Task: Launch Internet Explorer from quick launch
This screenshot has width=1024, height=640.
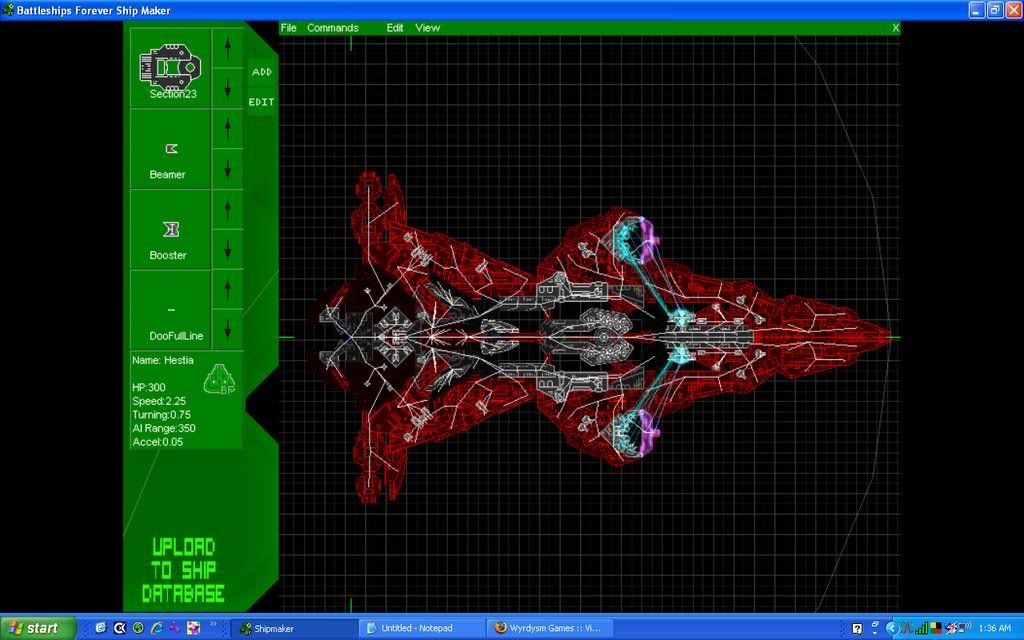Action: pyautogui.click(x=157, y=628)
